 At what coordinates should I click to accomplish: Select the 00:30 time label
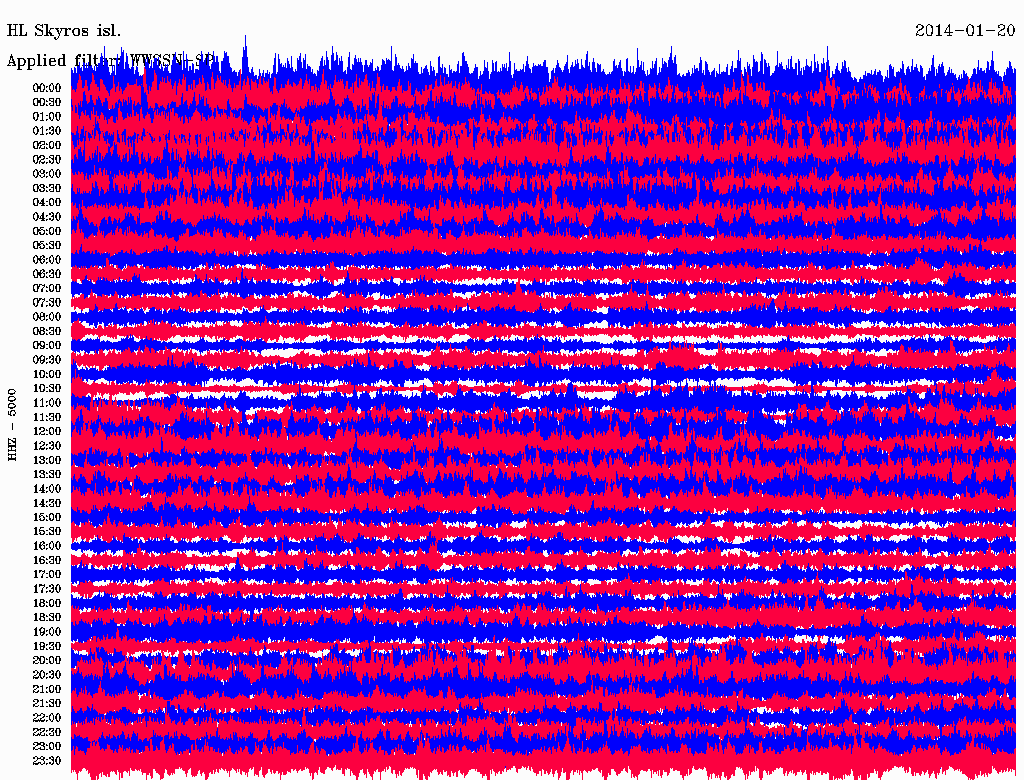click(47, 102)
